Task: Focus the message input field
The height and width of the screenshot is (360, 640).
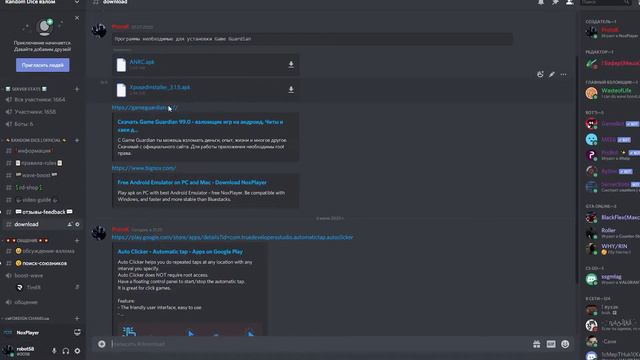Action: (318, 344)
